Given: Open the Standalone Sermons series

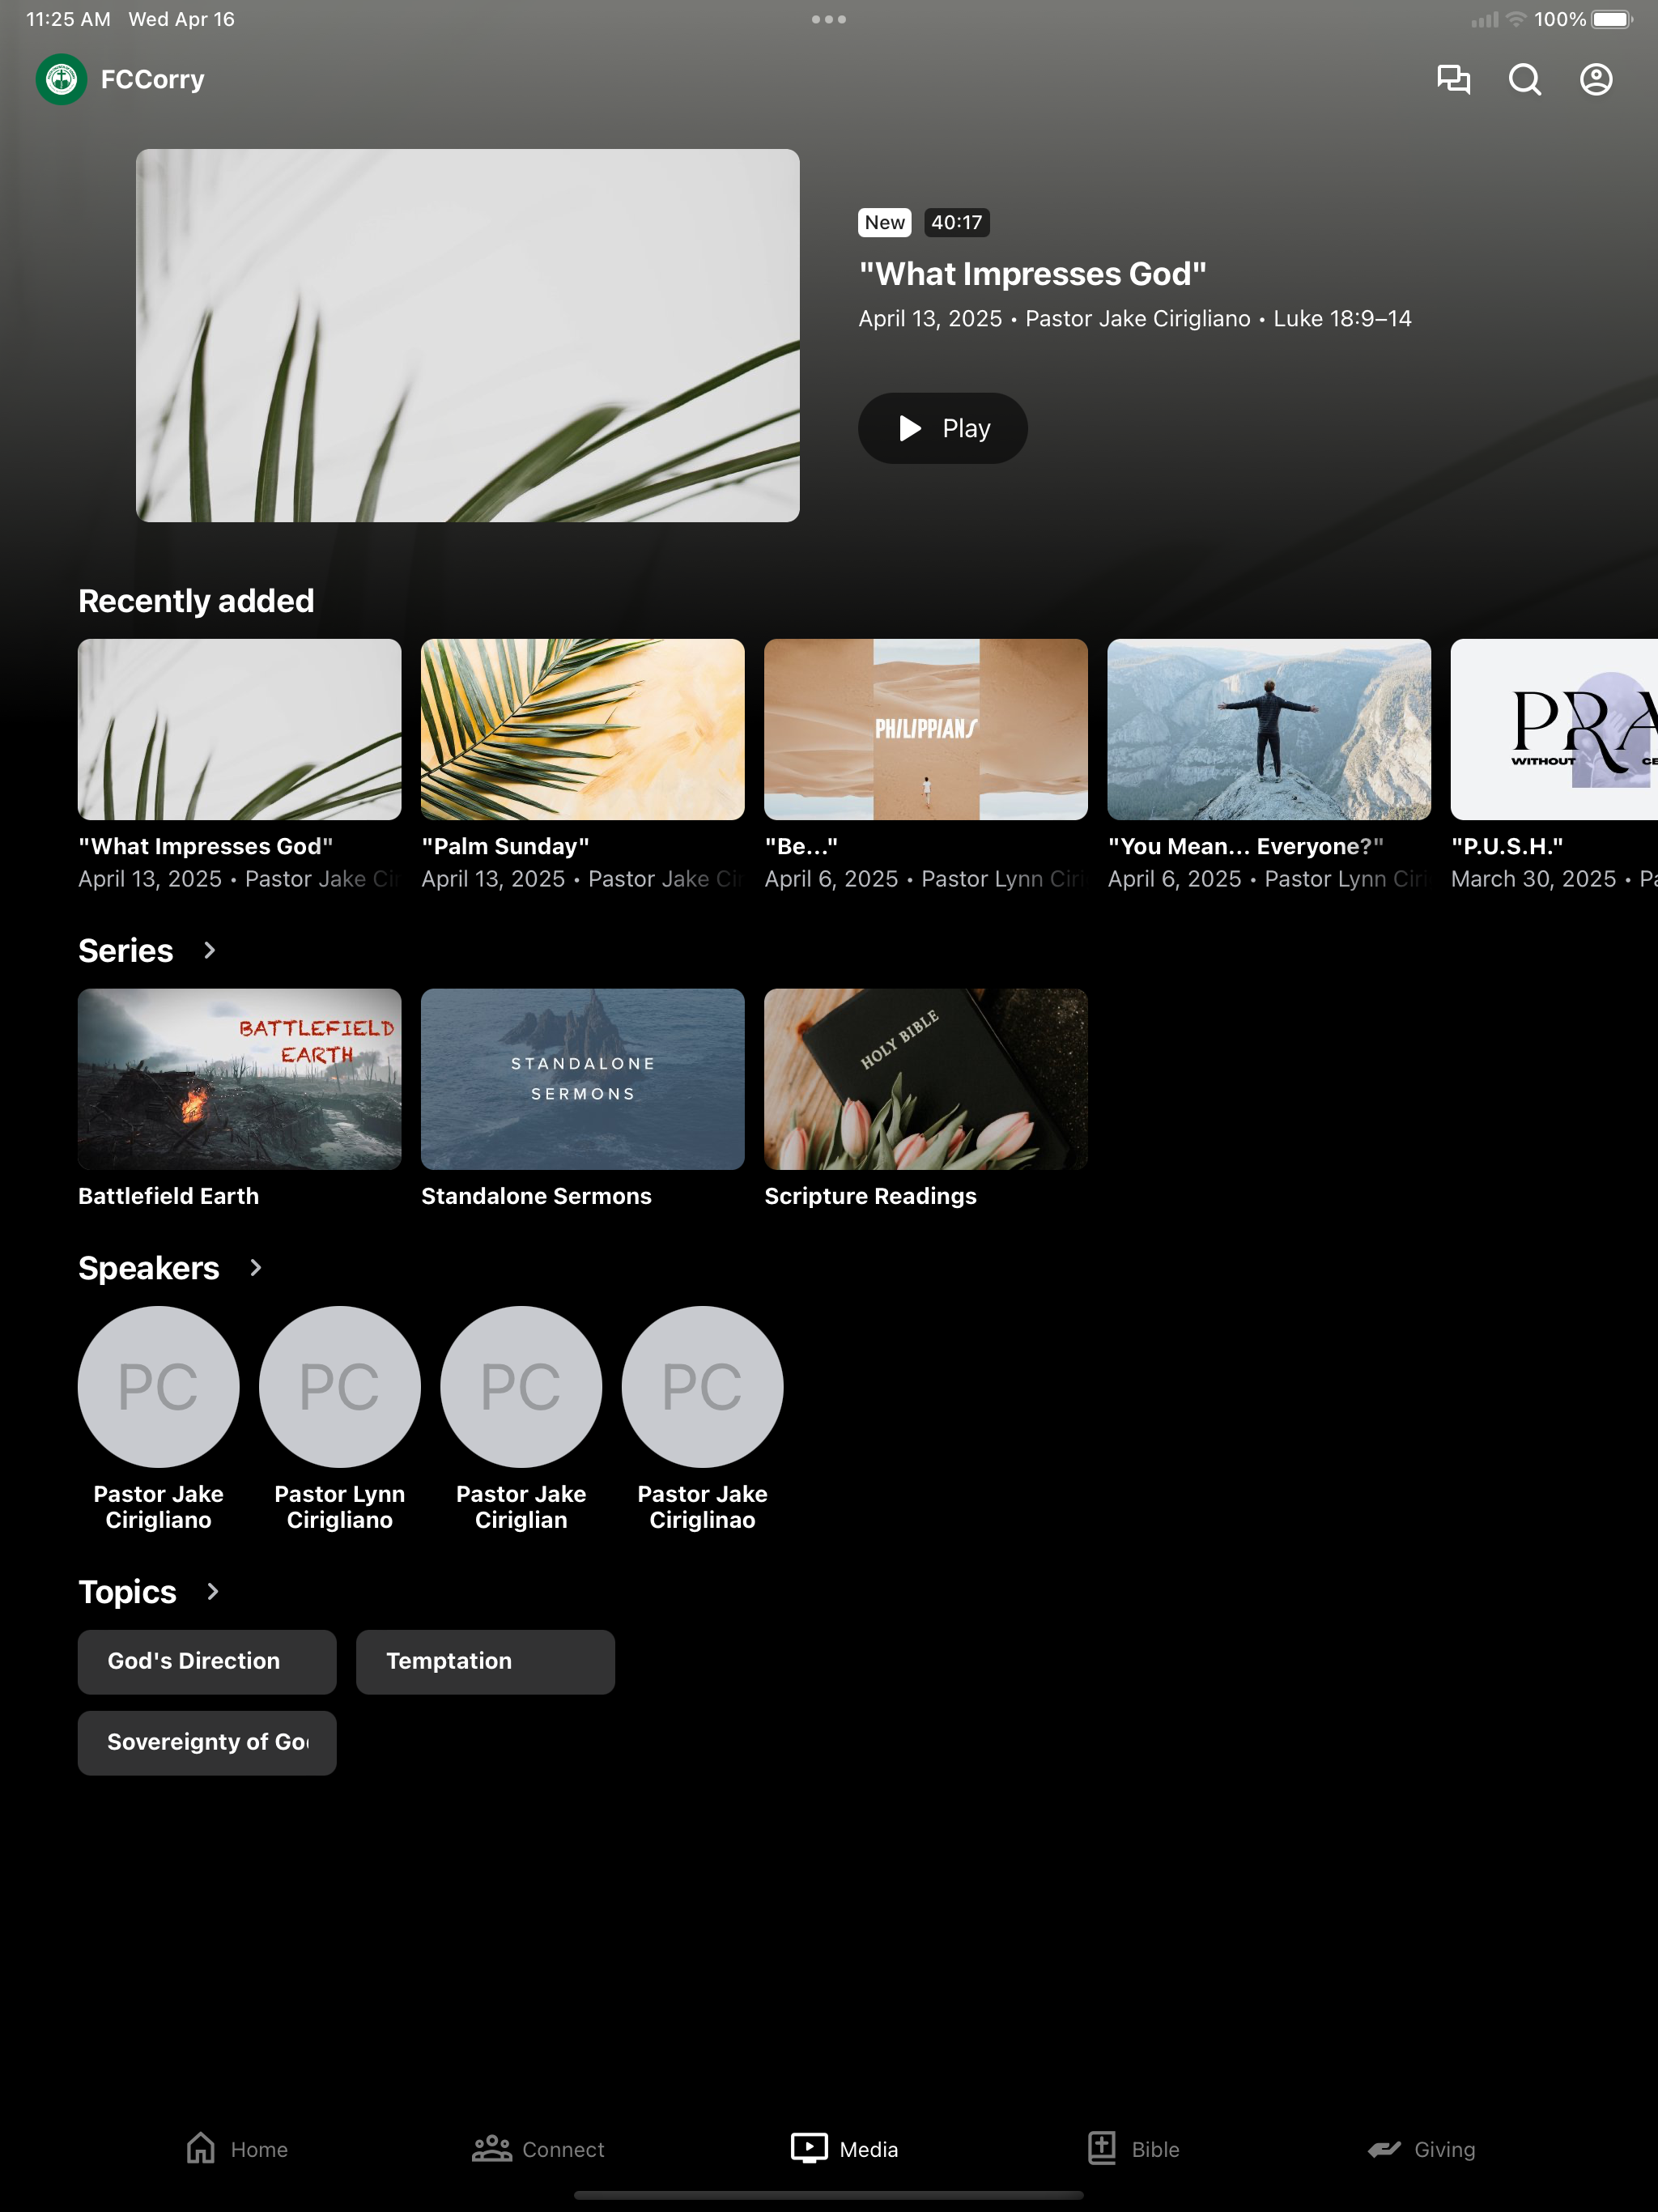Looking at the screenshot, I should point(583,1079).
